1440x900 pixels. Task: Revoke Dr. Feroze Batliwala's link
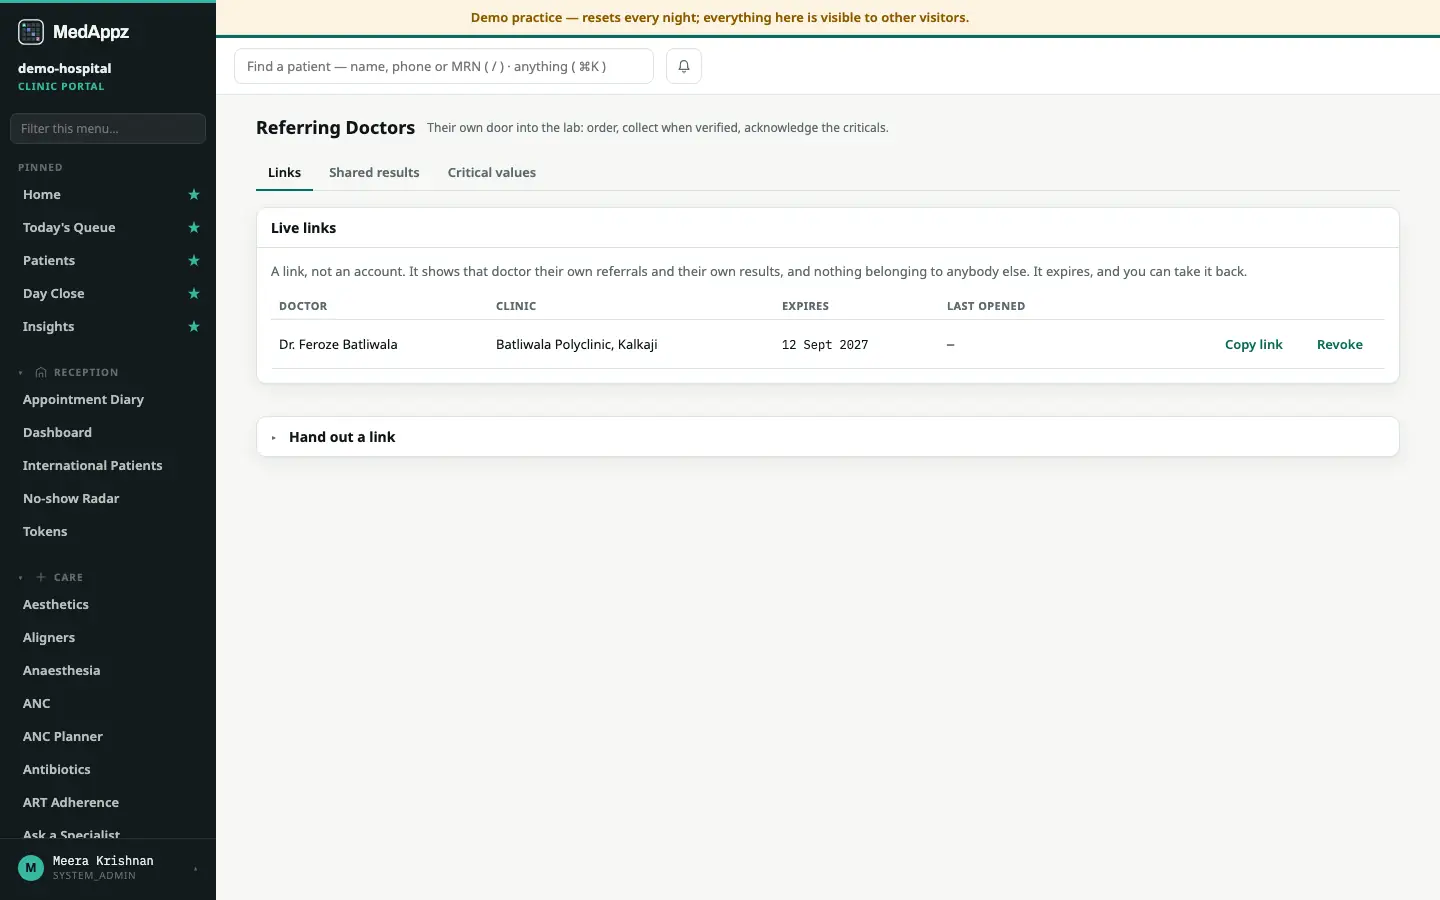point(1340,344)
